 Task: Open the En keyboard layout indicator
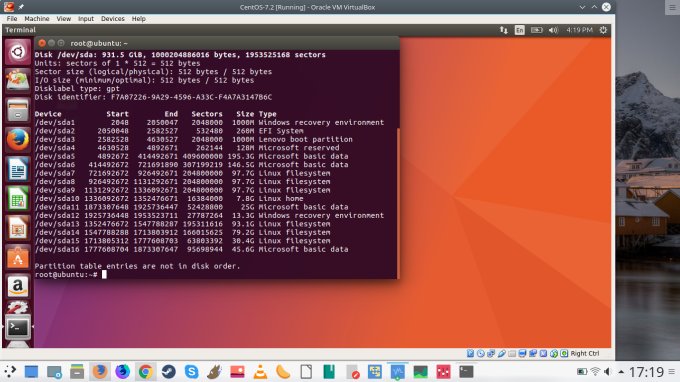coord(520,30)
